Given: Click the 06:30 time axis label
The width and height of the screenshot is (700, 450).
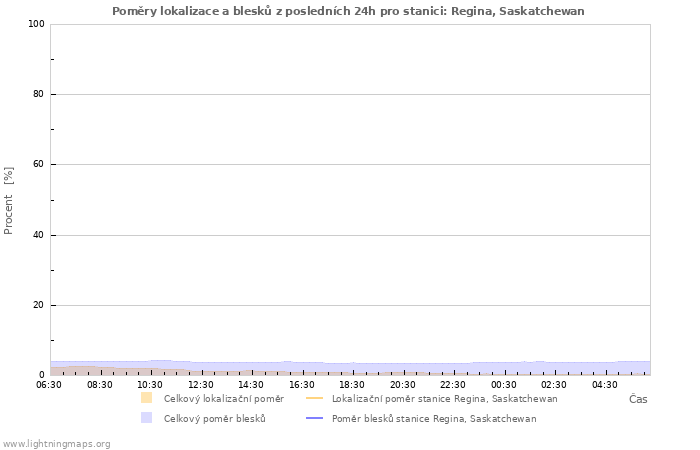Looking at the screenshot, I should [x=49, y=384].
